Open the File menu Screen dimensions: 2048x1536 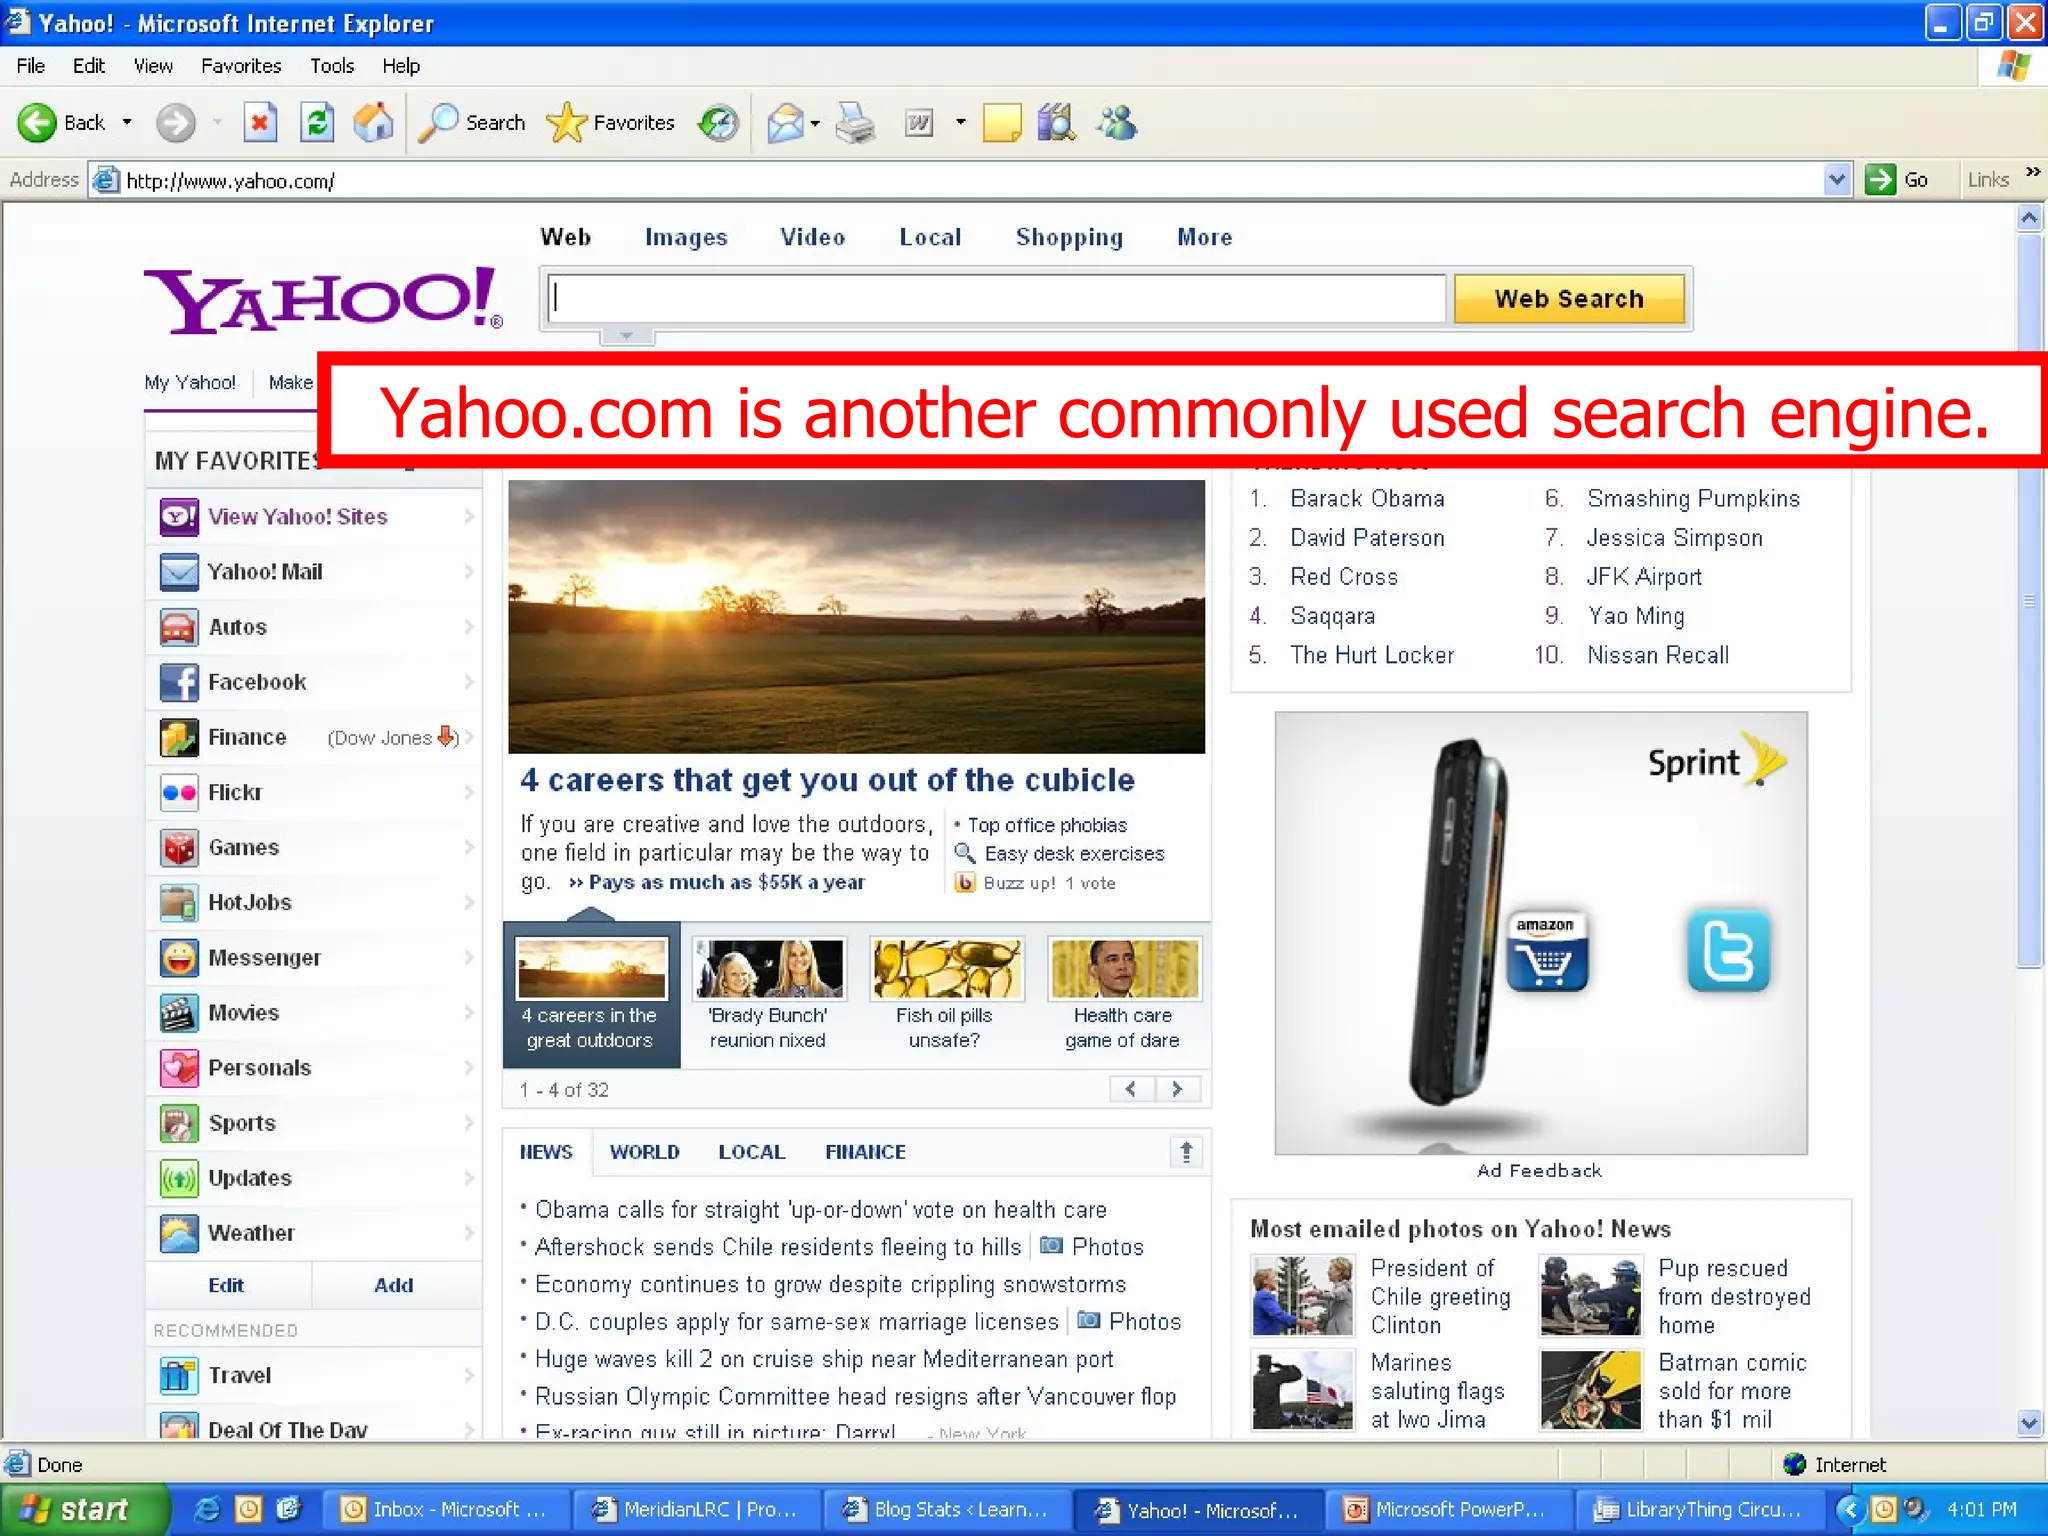pyautogui.click(x=31, y=66)
